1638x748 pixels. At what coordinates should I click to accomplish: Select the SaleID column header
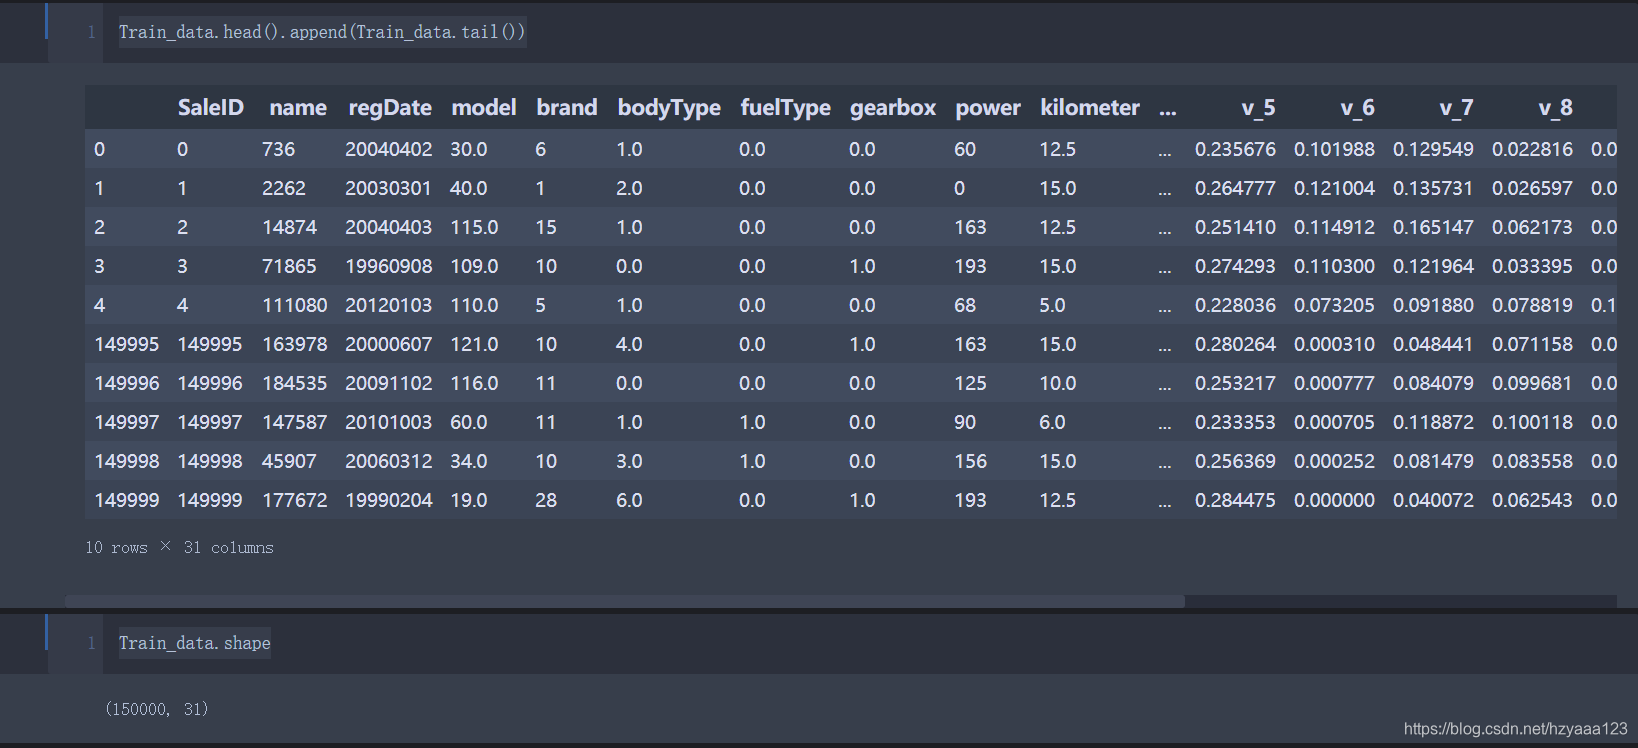pos(210,108)
